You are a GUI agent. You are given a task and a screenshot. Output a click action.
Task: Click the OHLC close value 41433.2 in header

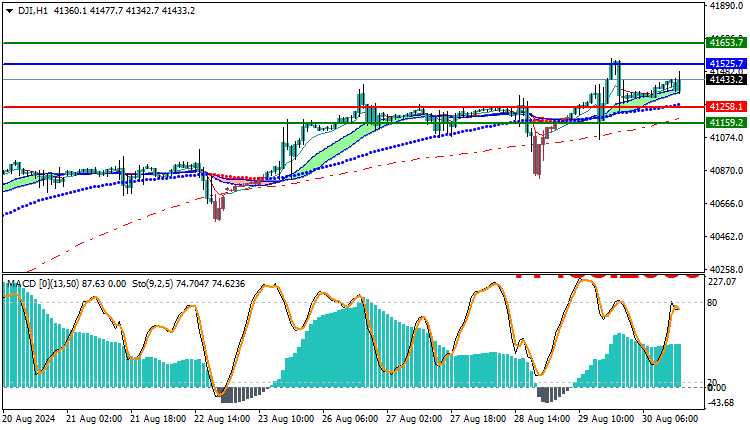pos(178,11)
